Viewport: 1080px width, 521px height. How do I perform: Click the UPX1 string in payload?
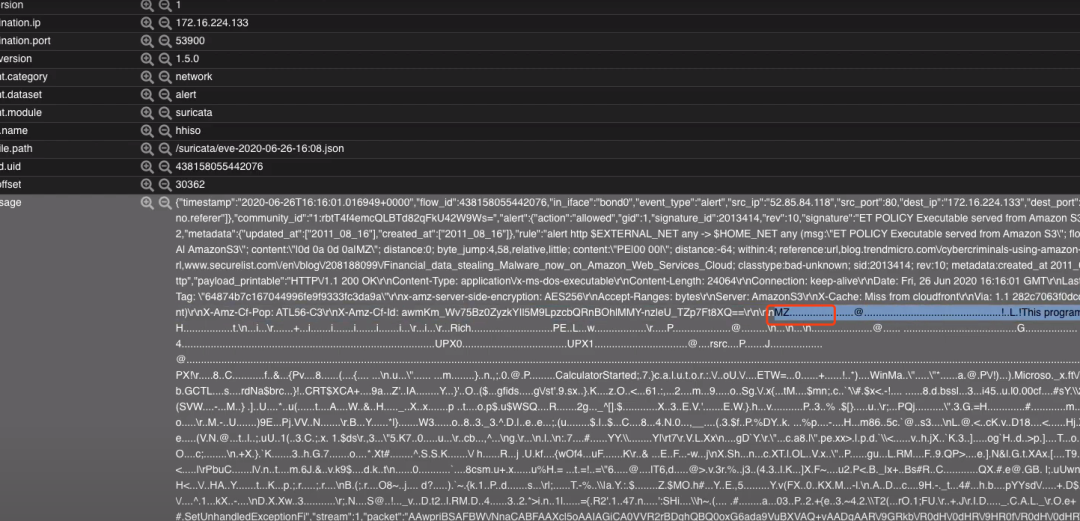tap(580, 343)
